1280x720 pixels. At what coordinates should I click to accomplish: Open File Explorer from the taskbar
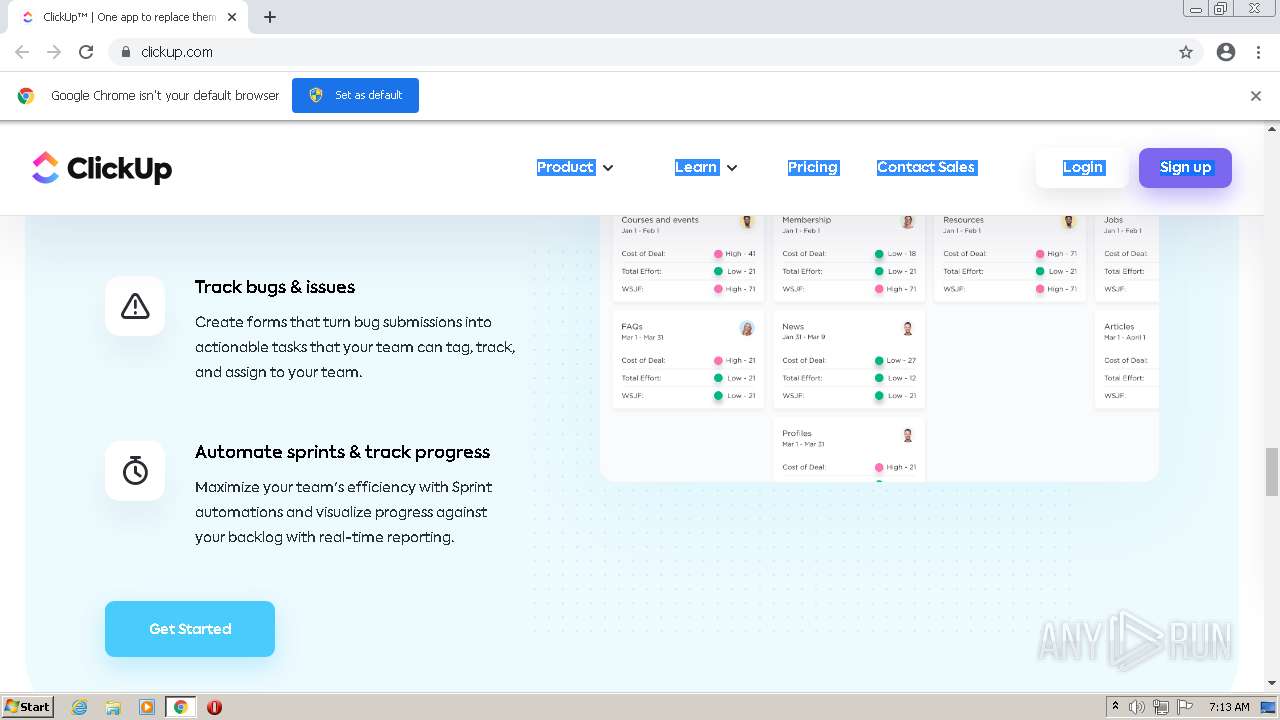113,707
